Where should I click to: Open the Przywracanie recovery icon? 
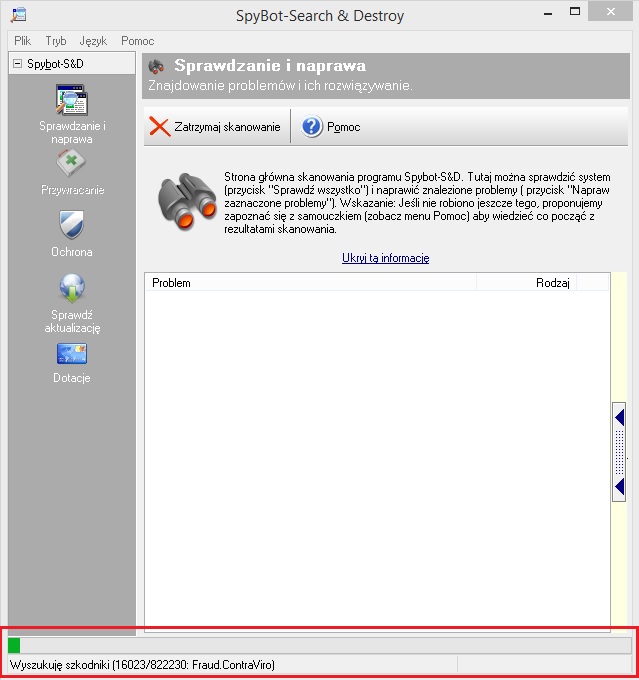(x=71, y=163)
